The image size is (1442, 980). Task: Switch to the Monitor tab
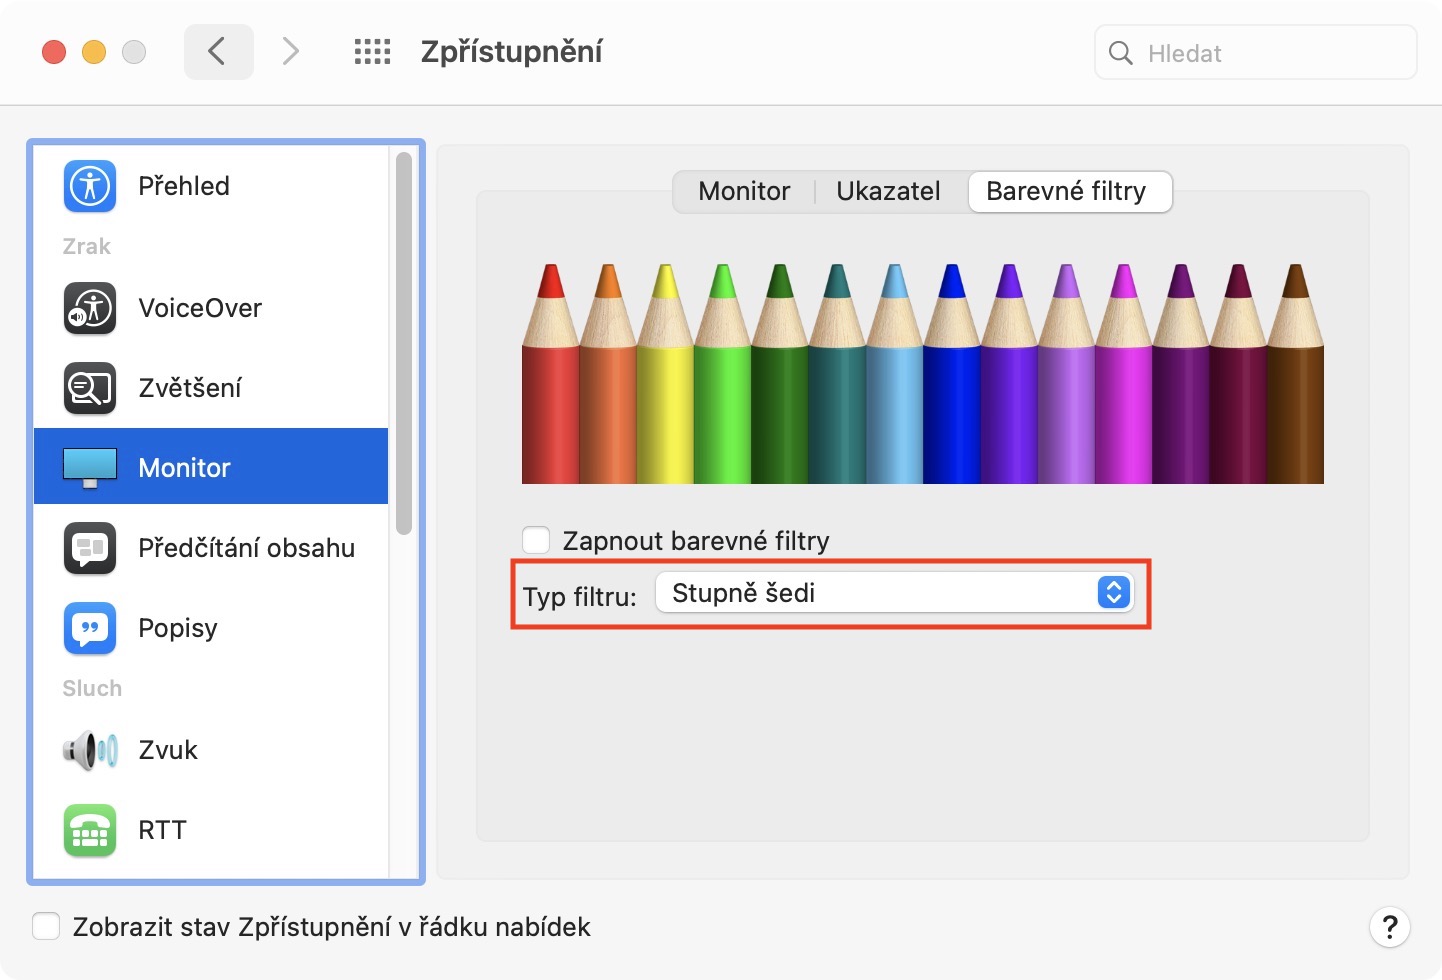click(x=744, y=191)
